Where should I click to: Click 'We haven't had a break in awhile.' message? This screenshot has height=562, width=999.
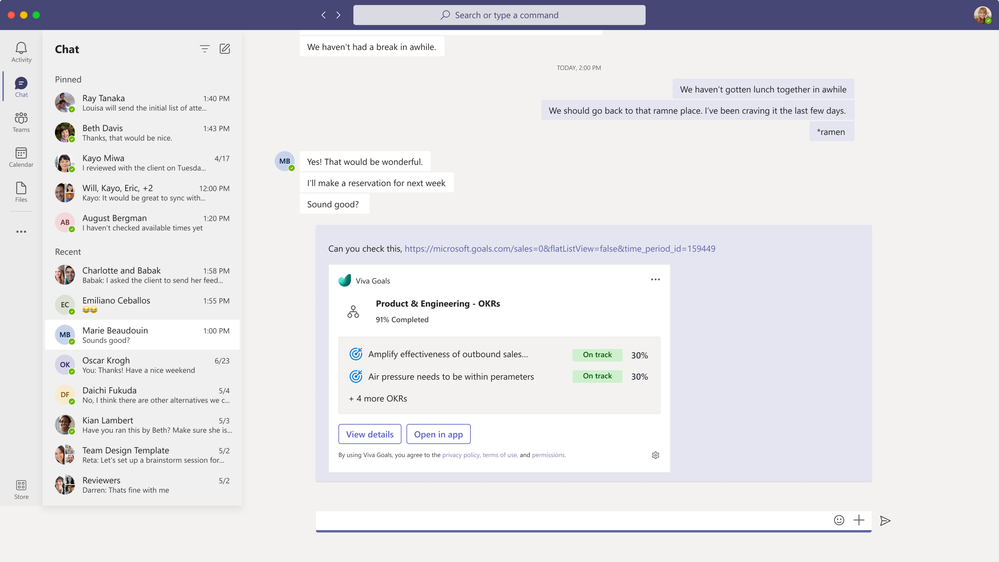371,47
